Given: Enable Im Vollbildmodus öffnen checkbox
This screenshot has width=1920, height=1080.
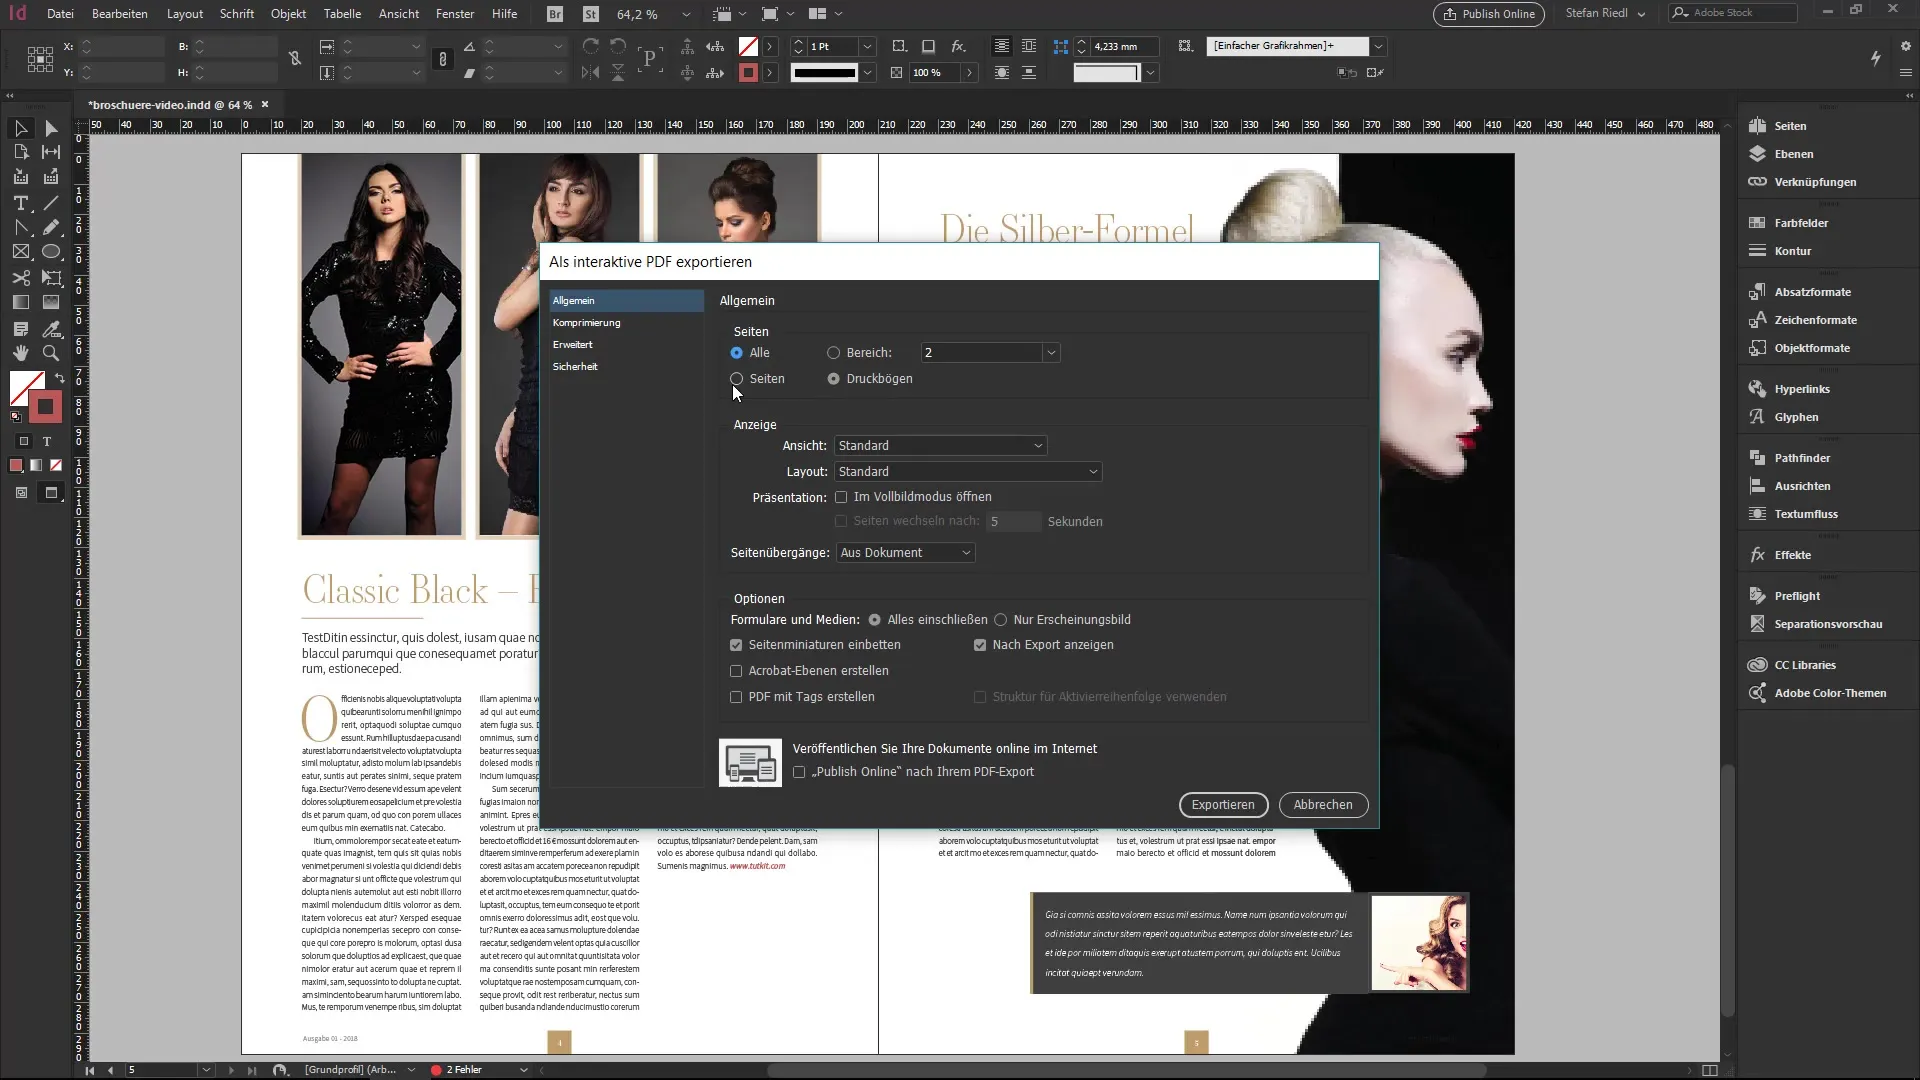Looking at the screenshot, I should pyautogui.click(x=841, y=497).
